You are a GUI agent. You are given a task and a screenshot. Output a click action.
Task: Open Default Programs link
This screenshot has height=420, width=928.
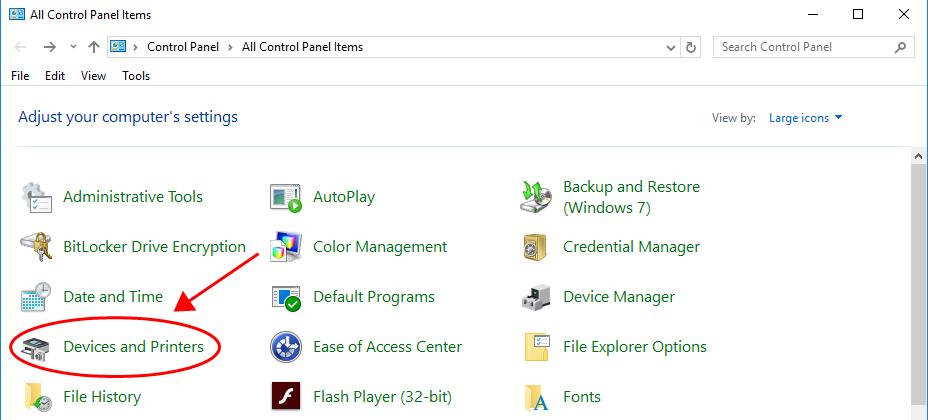click(x=374, y=297)
